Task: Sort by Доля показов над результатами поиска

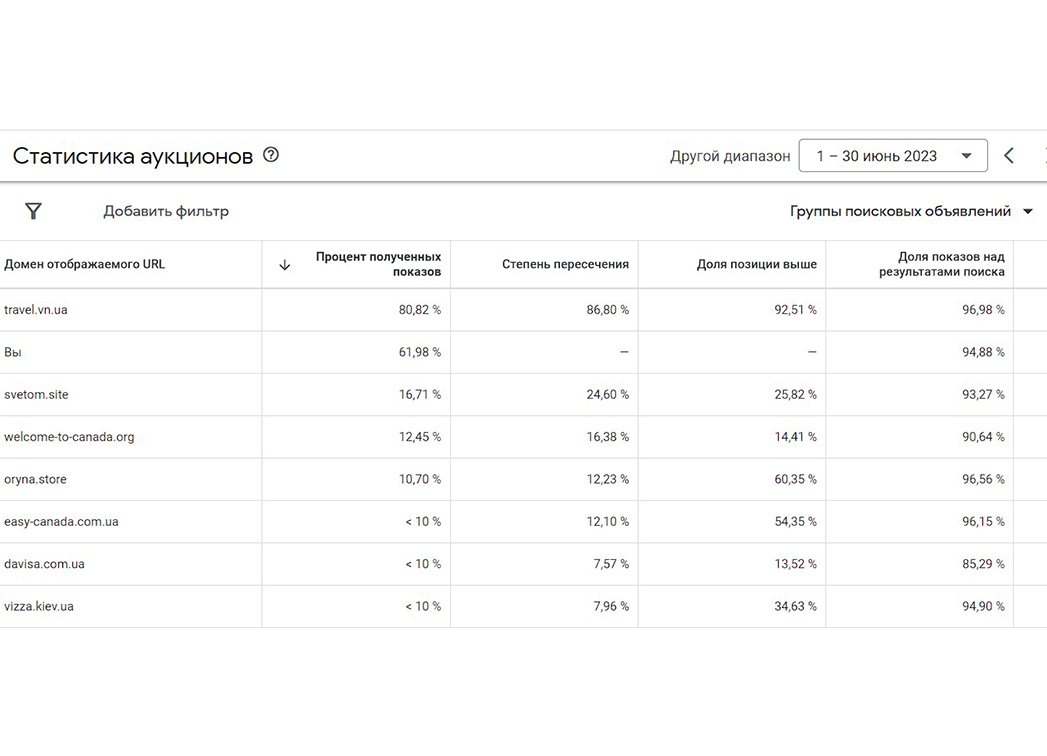Action: (x=941, y=264)
